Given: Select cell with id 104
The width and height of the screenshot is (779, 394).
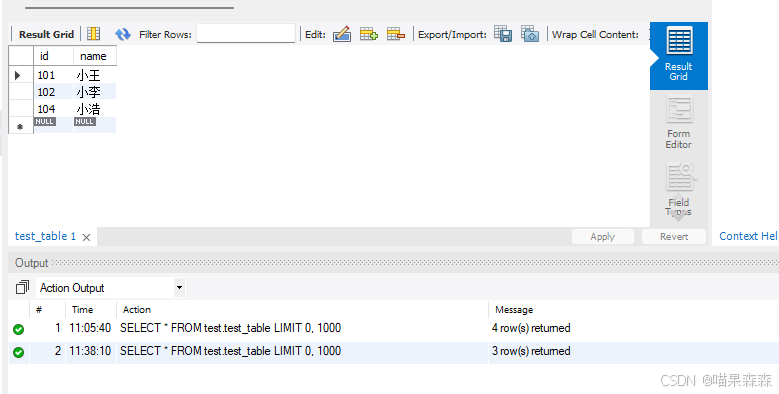Looking at the screenshot, I should tap(54, 109).
